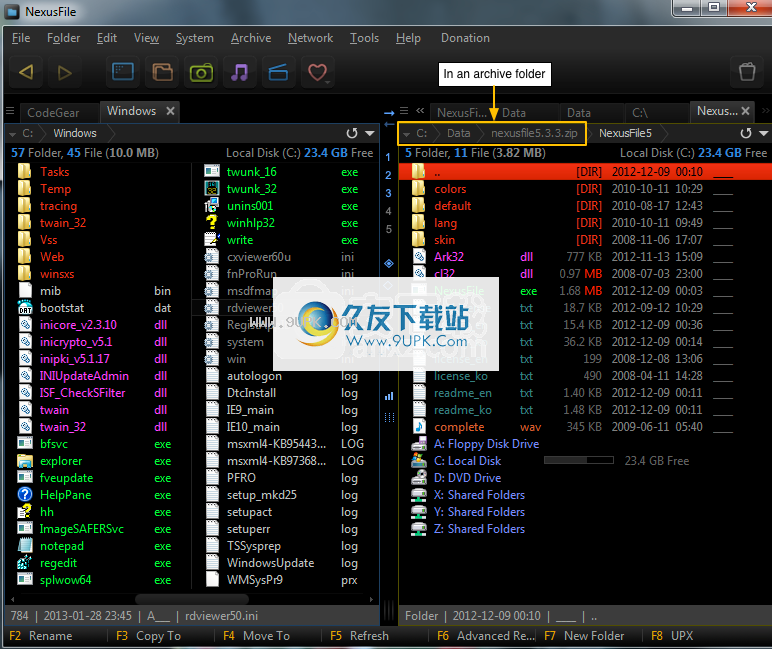Screen dimensions: 772x649
Task: Open Z: Shared Folders entry
Action: tap(479, 529)
